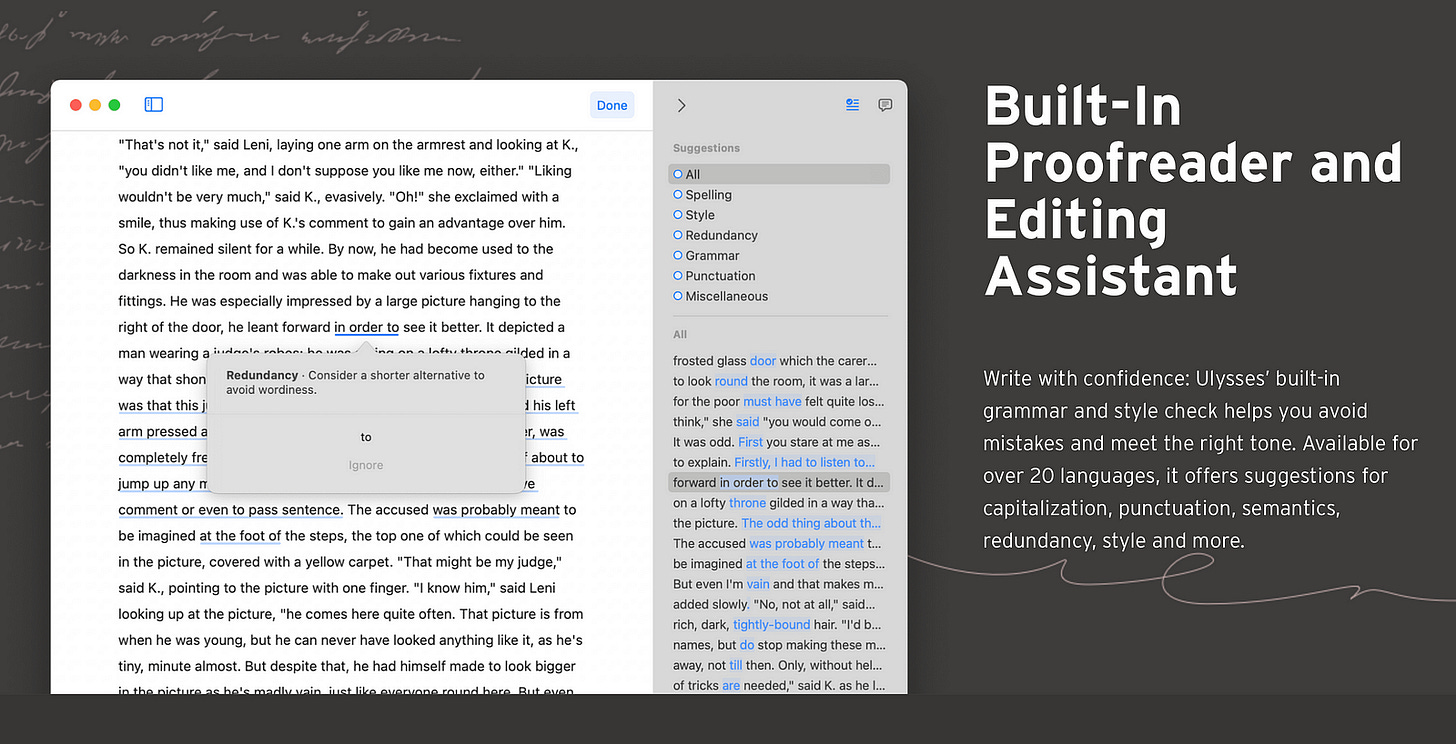1456x744 pixels.
Task: Click the Done button
Action: tap(612, 105)
